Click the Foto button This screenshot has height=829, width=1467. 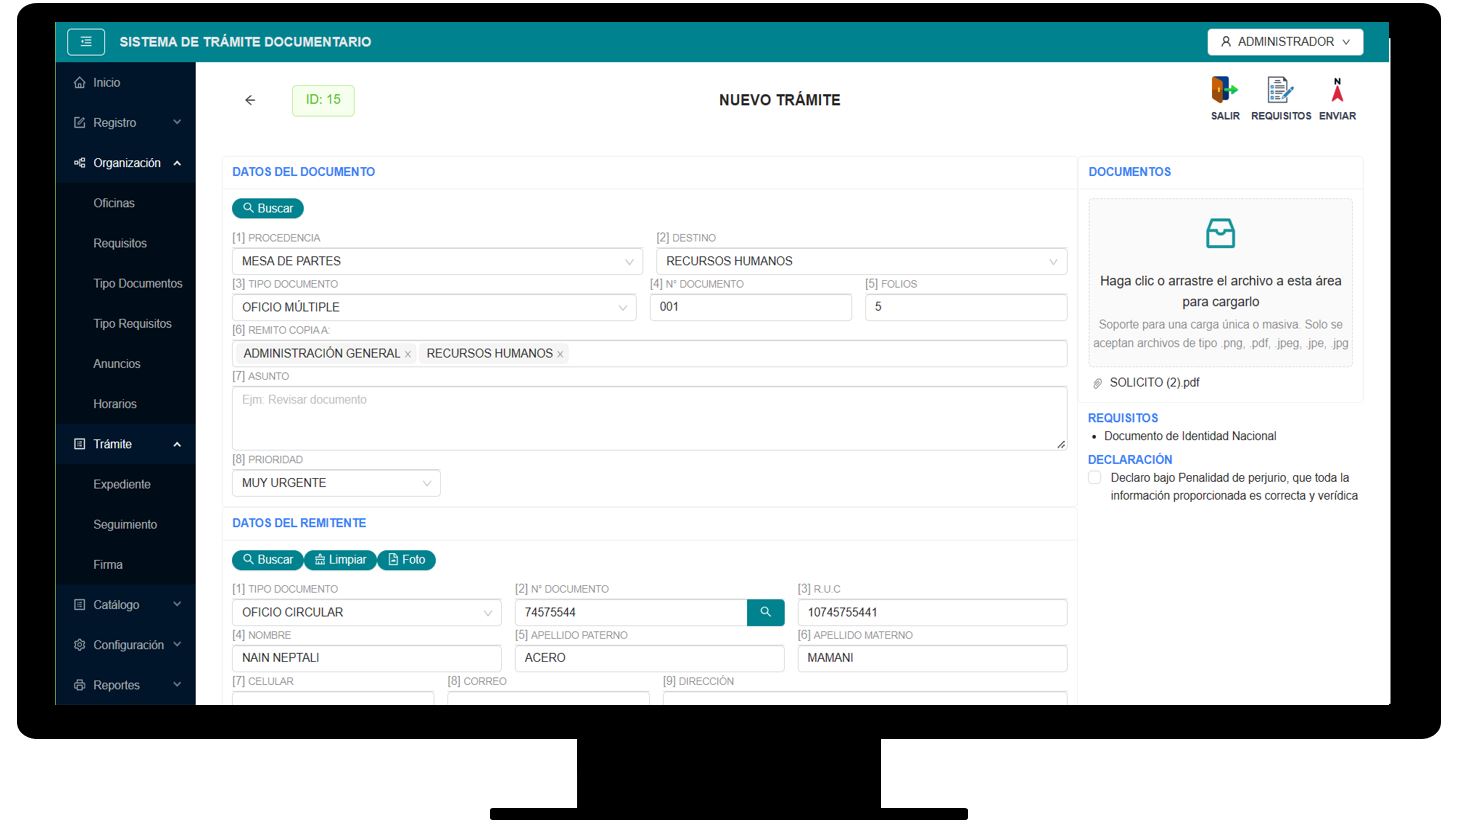406,560
